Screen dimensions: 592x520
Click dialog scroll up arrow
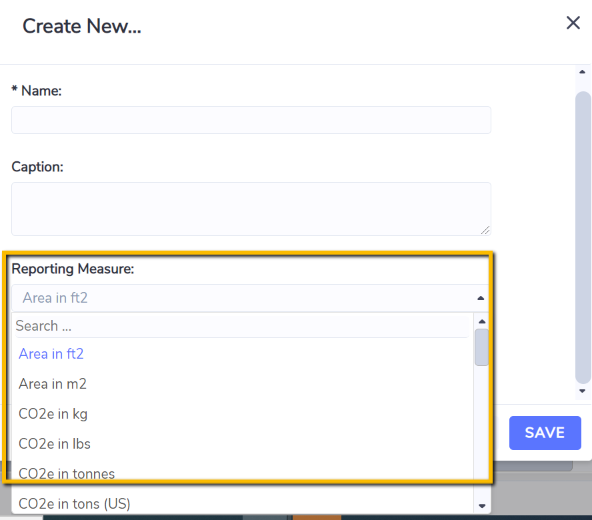click(x=582, y=72)
